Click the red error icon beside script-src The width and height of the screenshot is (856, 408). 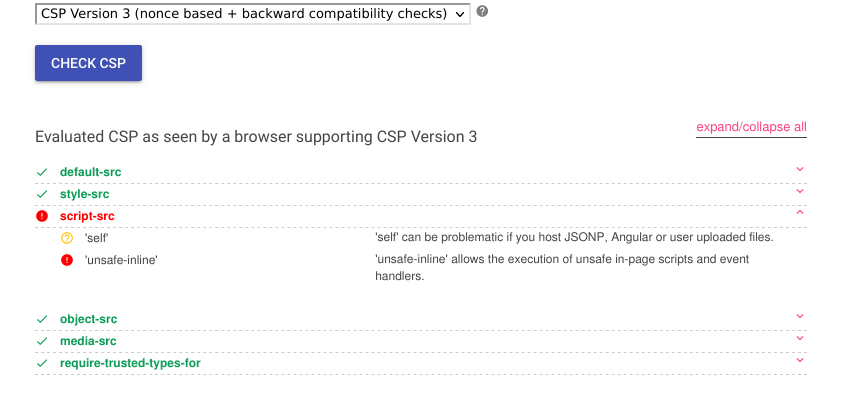[41, 216]
